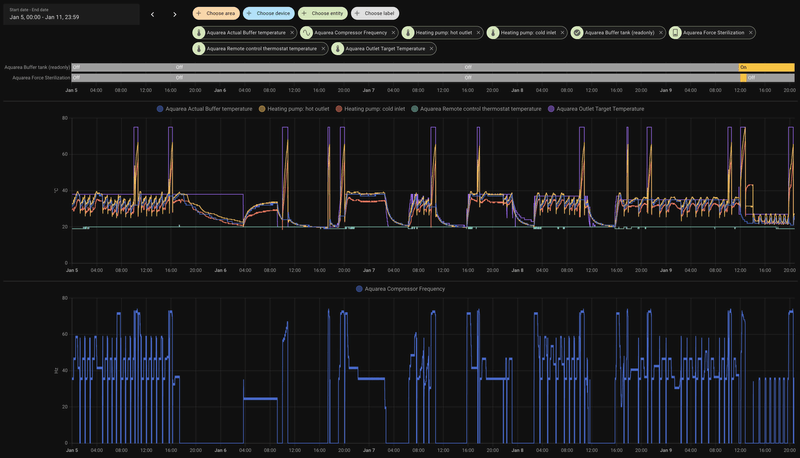Remove Aquarea Compressor Frequency chip
This screenshot has width=800, height=458.
(x=393, y=33)
